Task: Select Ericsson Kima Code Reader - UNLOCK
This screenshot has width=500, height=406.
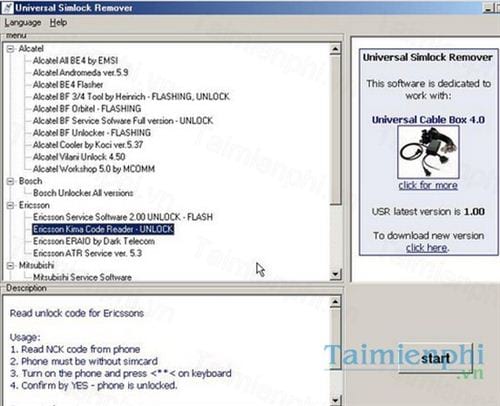Action: pyautogui.click(x=103, y=229)
